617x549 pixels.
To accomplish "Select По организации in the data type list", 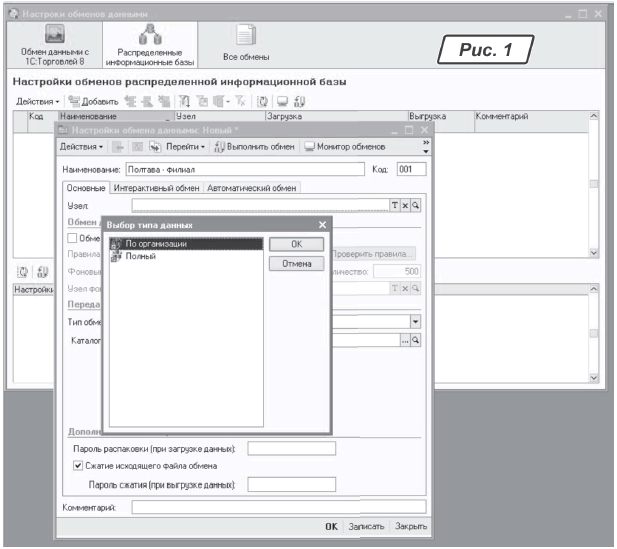I will (155, 244).
